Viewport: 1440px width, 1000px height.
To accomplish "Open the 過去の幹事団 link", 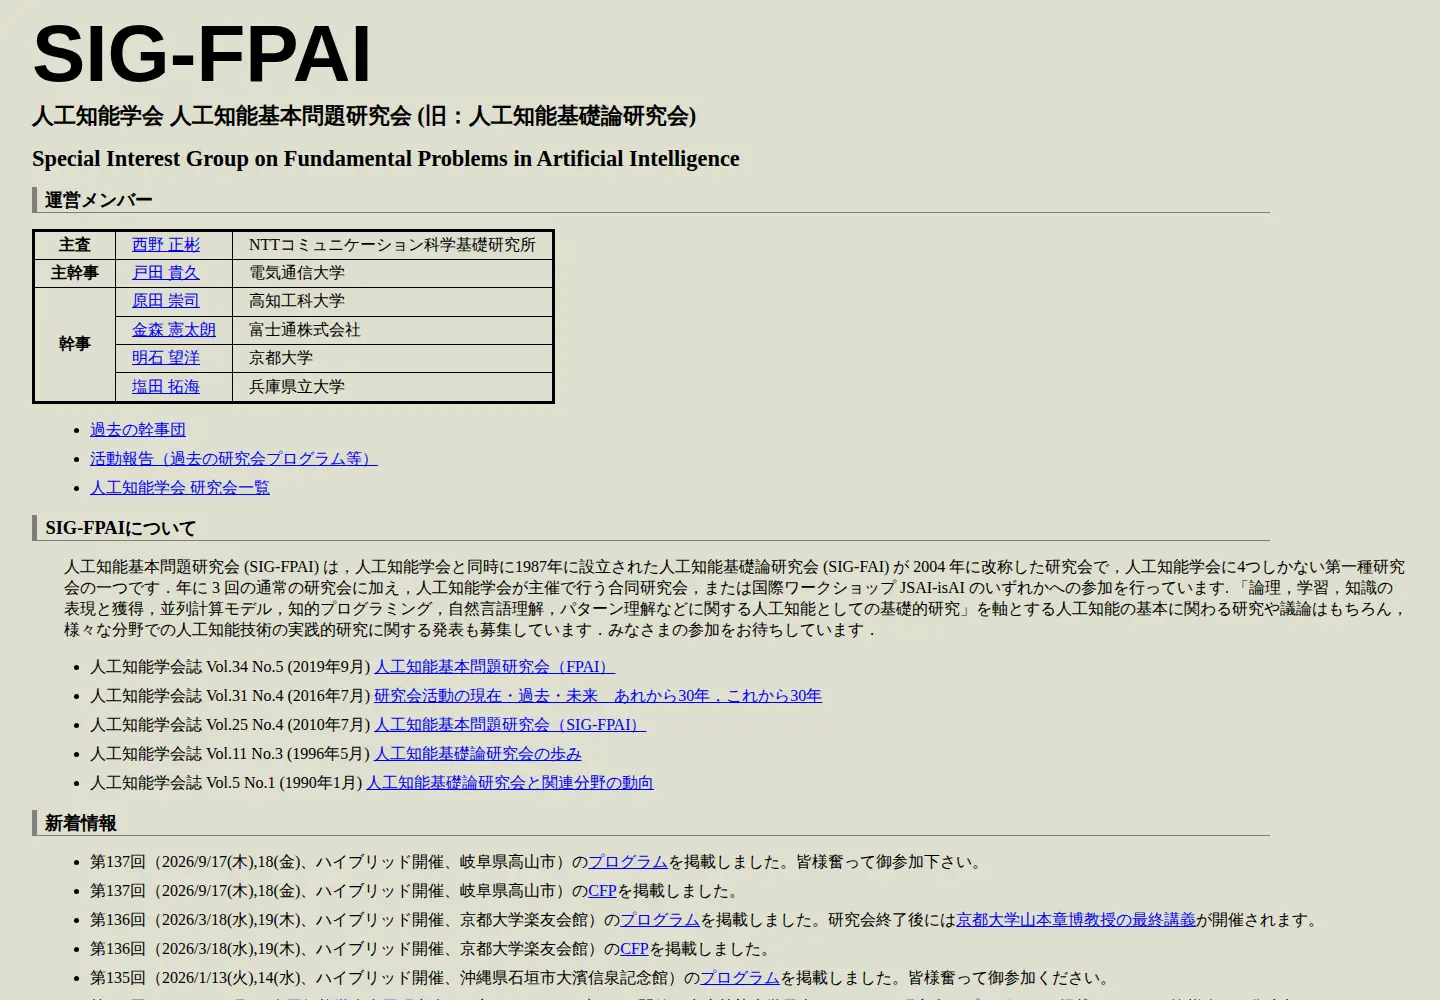I will (138, 430).
